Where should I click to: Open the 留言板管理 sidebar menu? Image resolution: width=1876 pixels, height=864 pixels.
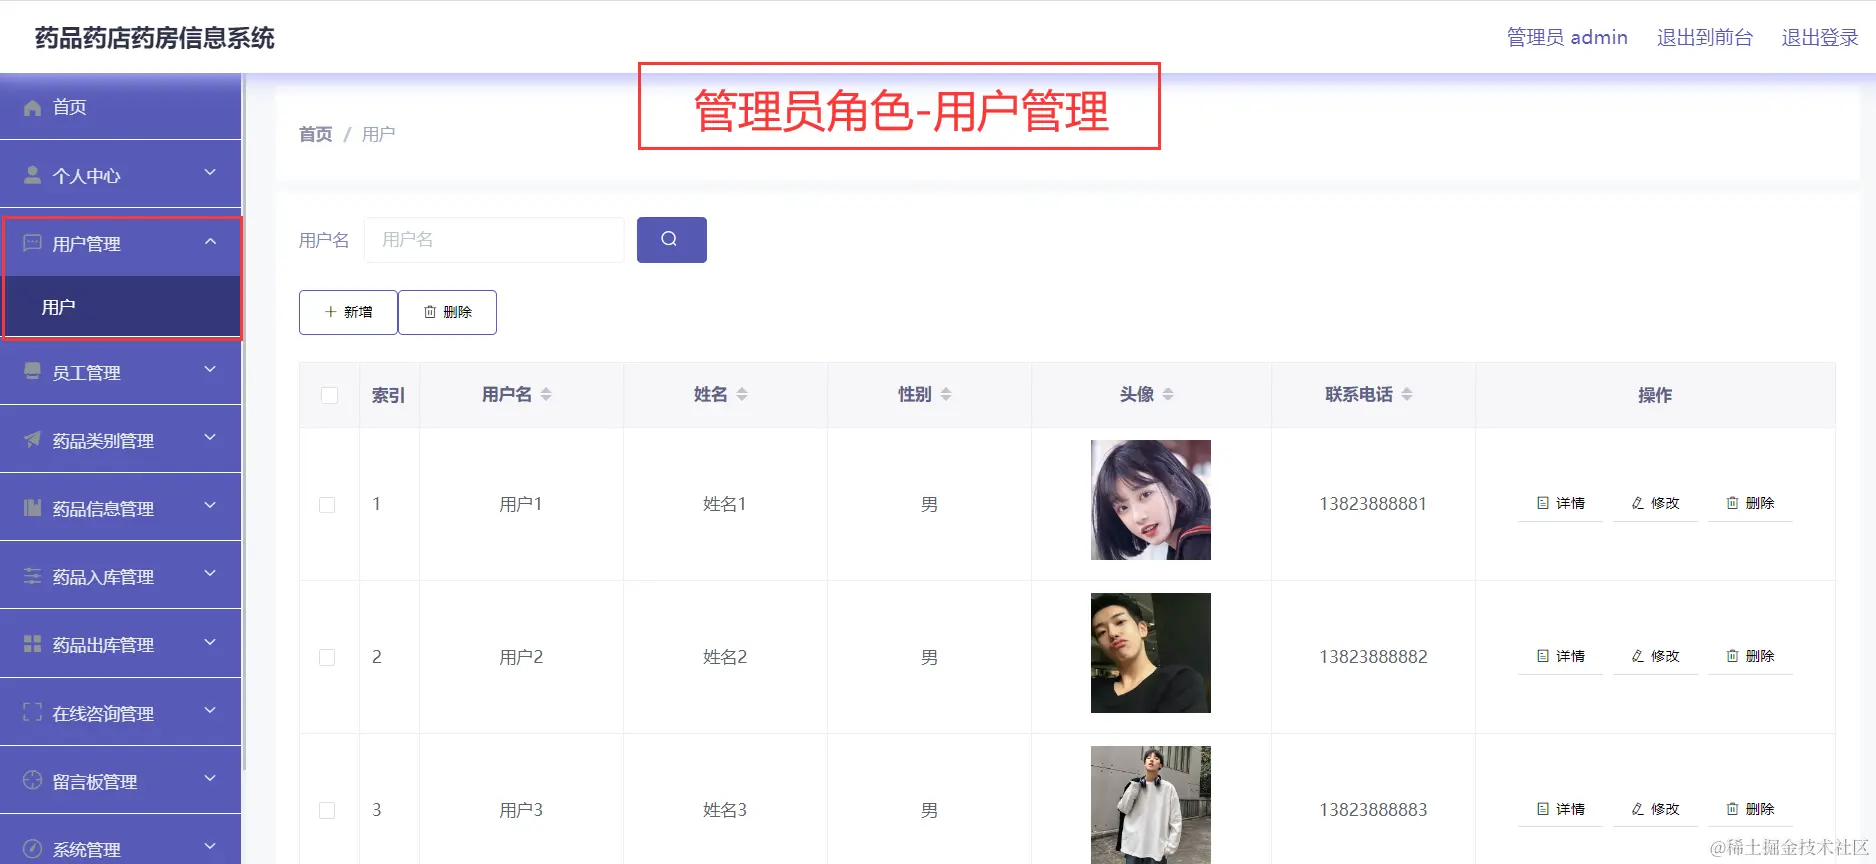pyautogui.click(x=121, y=781)
